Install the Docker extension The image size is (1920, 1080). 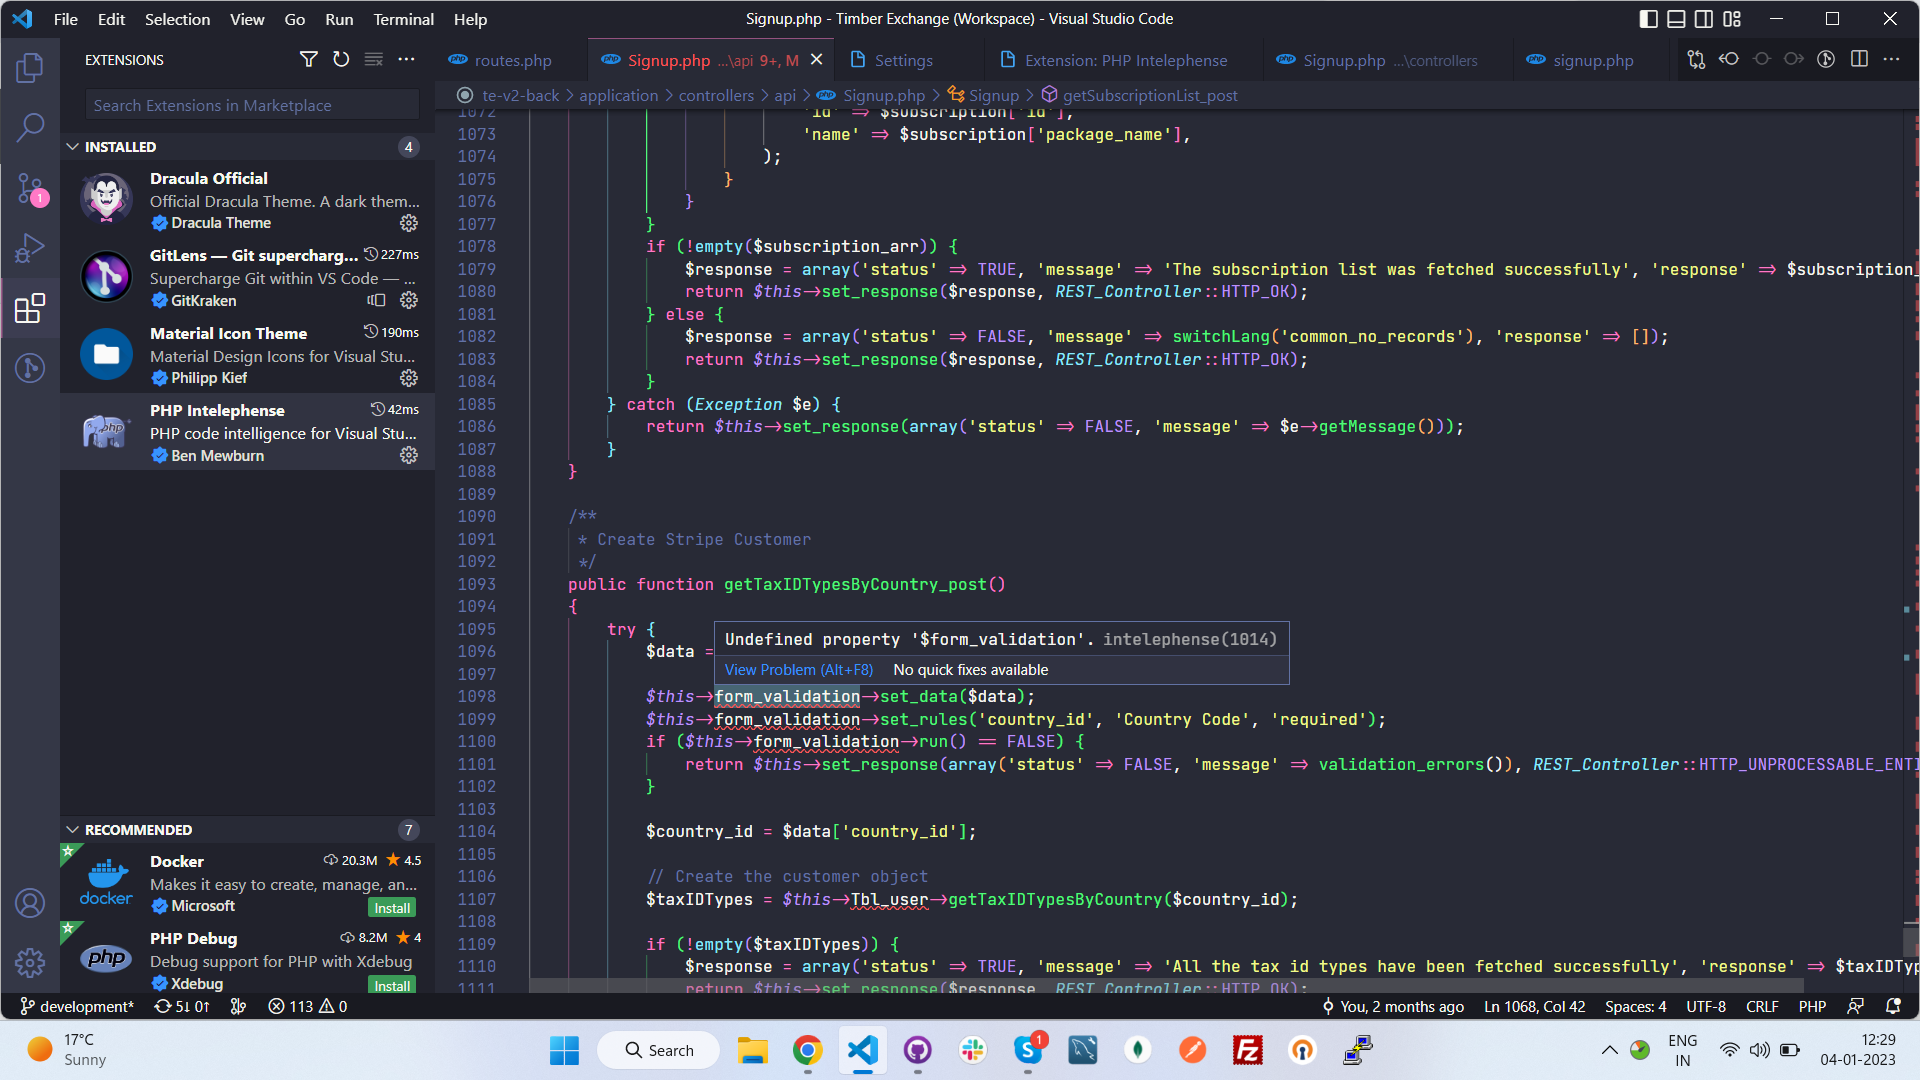click(x=391, y=907)
